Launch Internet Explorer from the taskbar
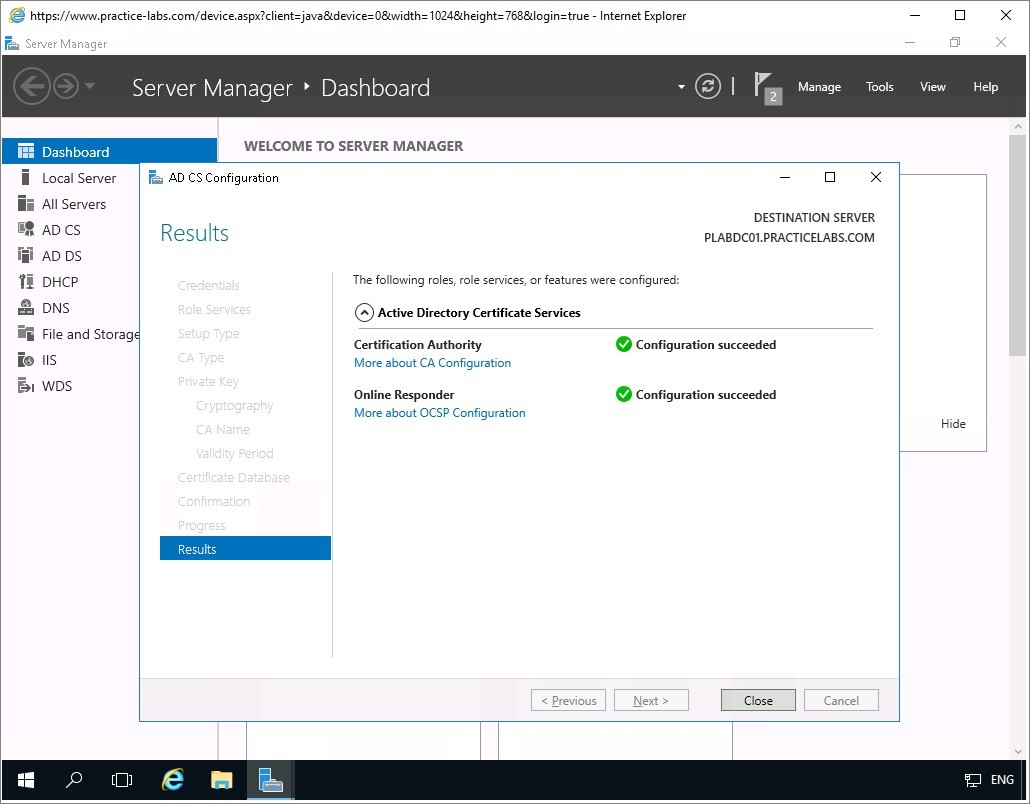This screenshot has width=1030, height=804. pyautogui.click(x=173, y=780)
